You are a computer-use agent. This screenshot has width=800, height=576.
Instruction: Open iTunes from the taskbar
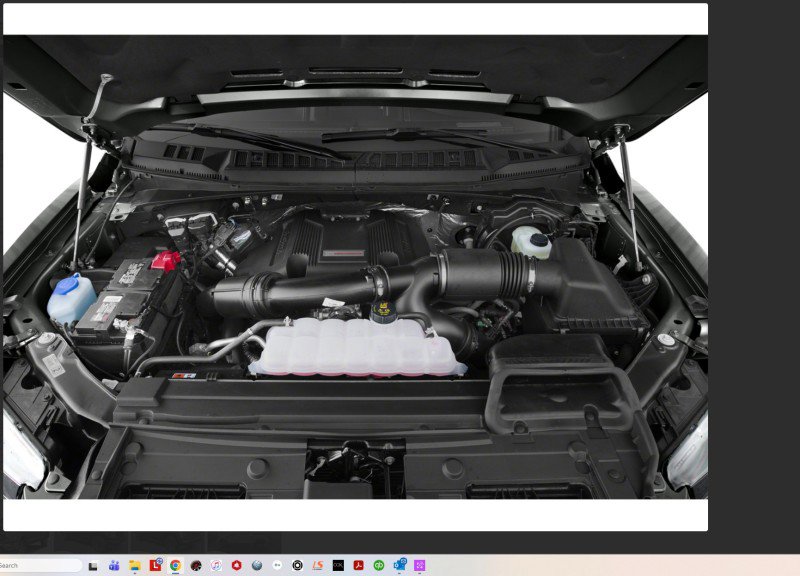click(214, 565)
